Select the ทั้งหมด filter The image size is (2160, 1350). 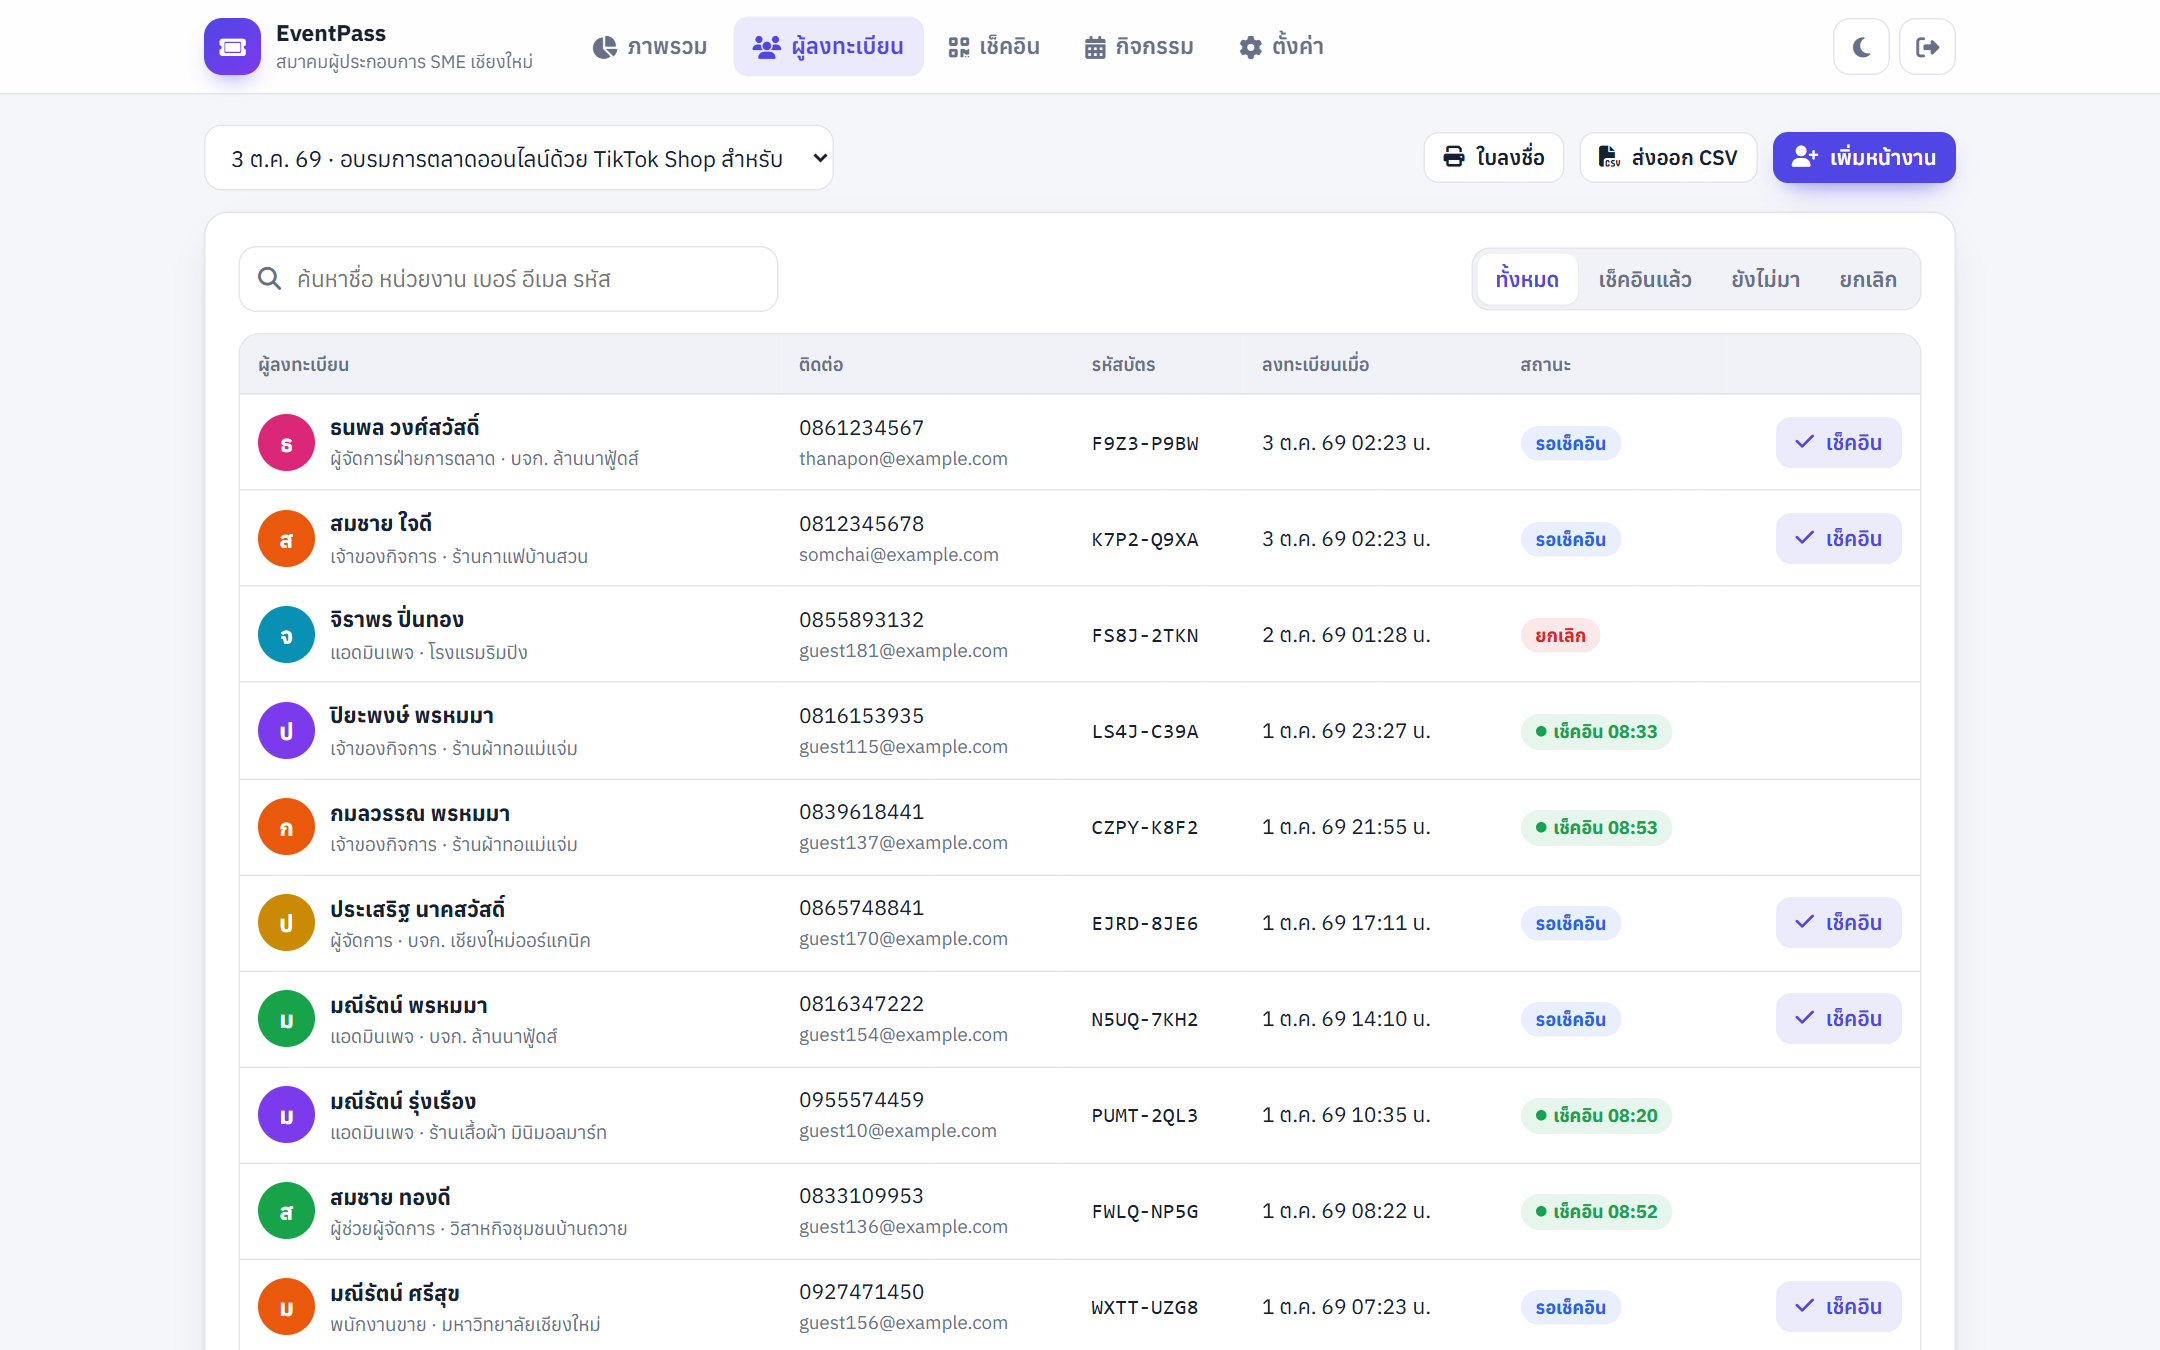[1527, 279]
